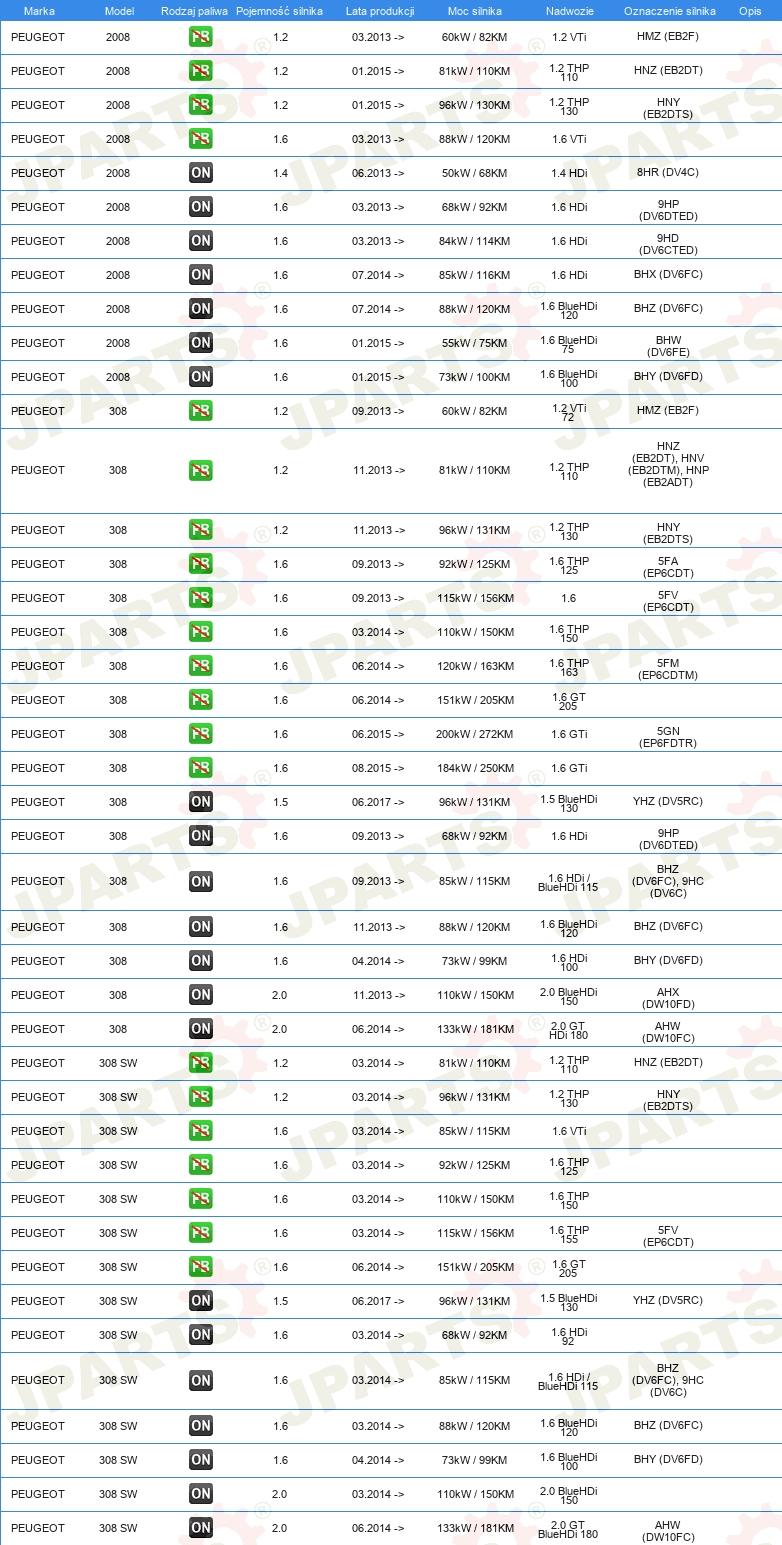The height and width of the screenshot is (1545, 782).
Task: Click the Opis column header
Action: 750,10
